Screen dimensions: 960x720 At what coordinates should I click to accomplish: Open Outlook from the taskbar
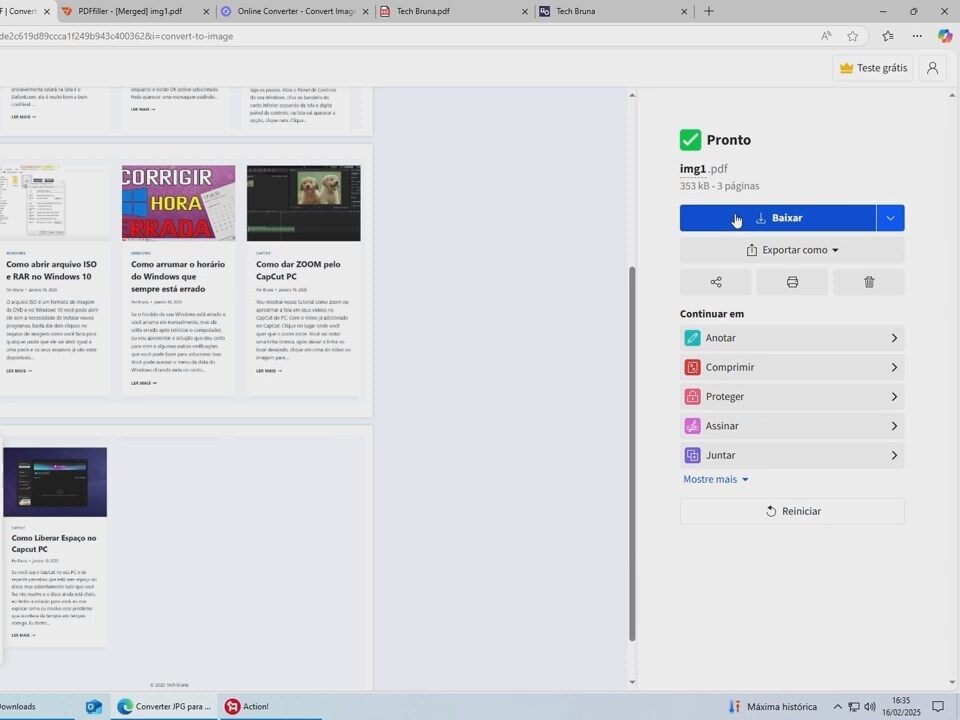click(x=93, y=706)
